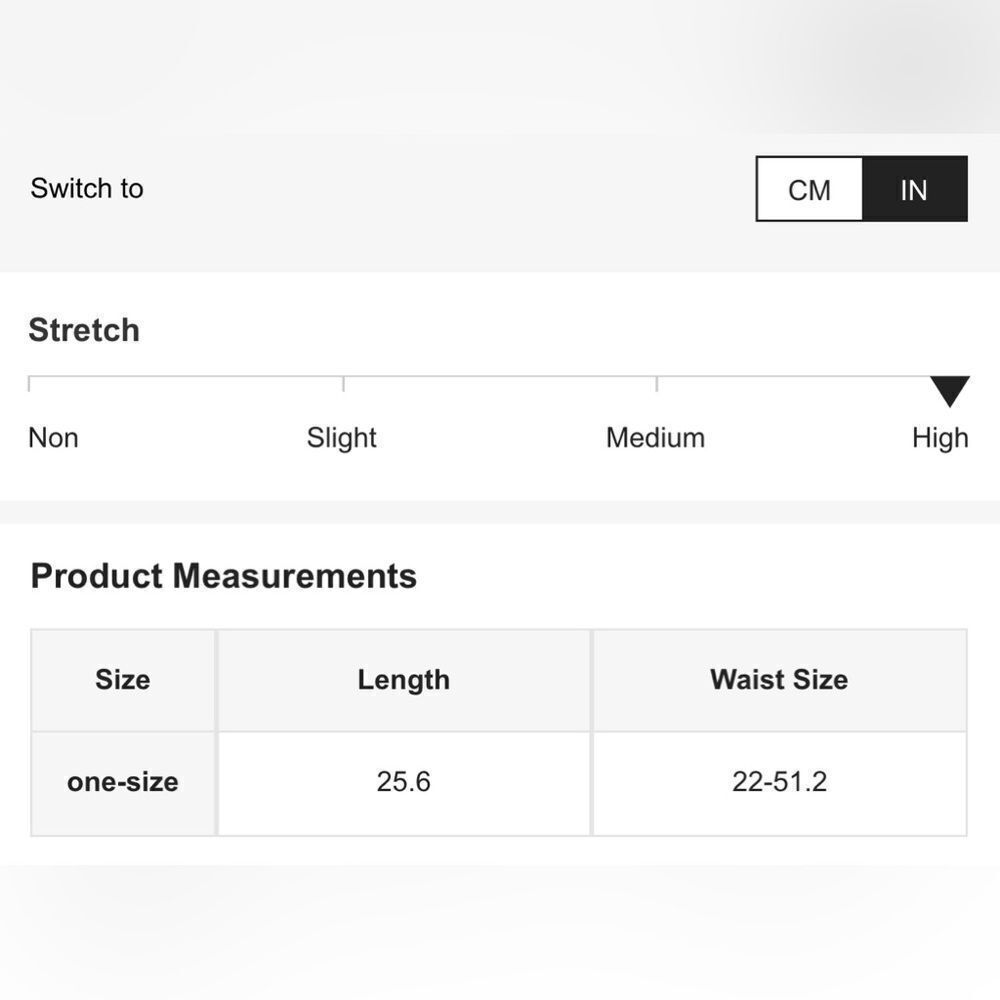Click the Medium stretch label
1000x1000 pixels.
tap(656, 438)
